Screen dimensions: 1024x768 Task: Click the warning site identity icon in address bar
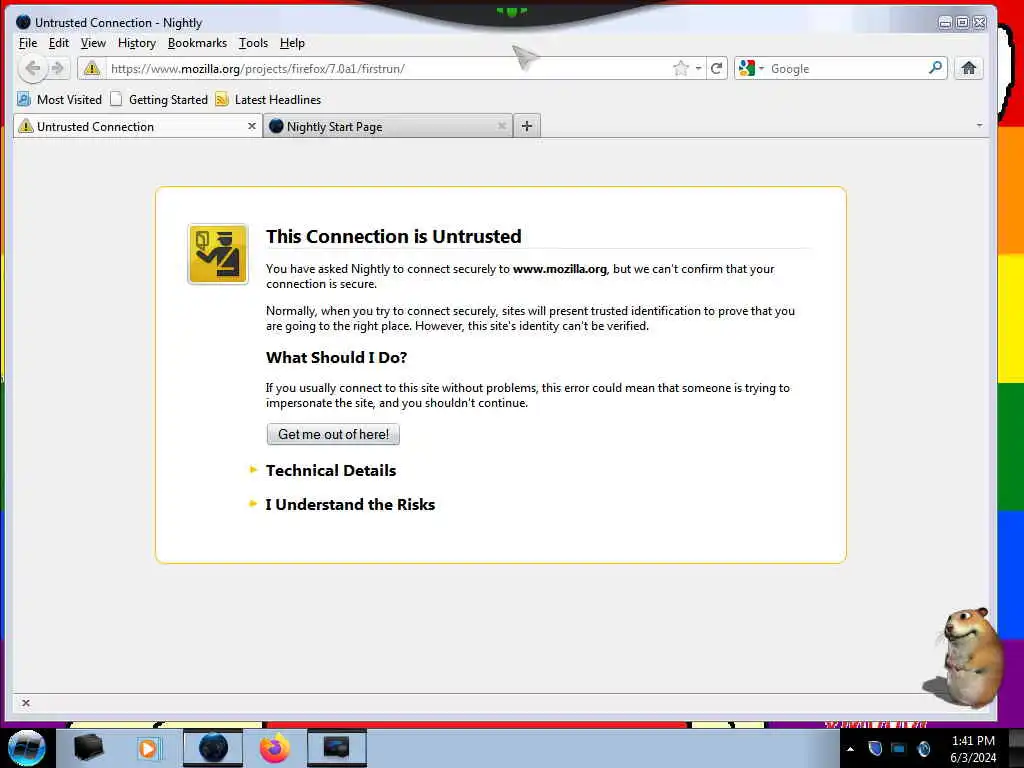[92, 68]
